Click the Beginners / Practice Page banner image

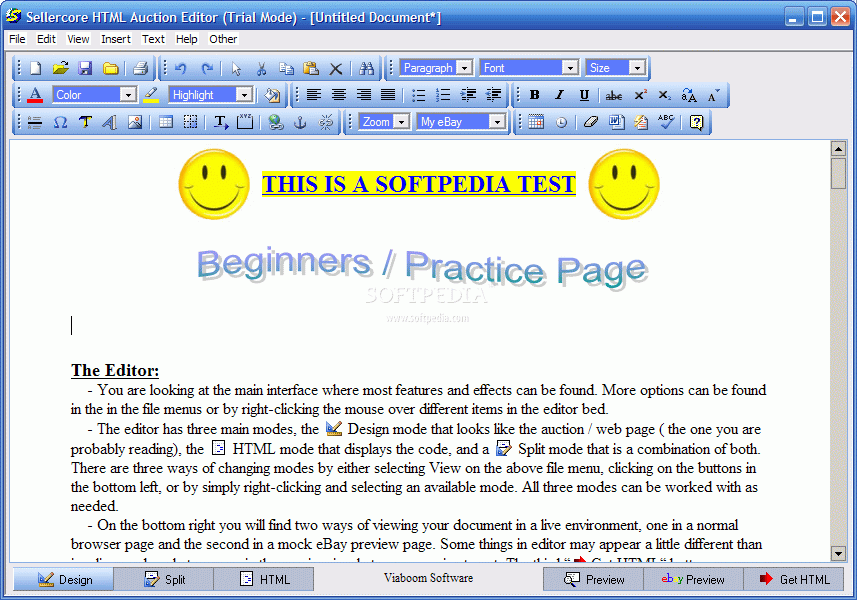pos(422,268)
